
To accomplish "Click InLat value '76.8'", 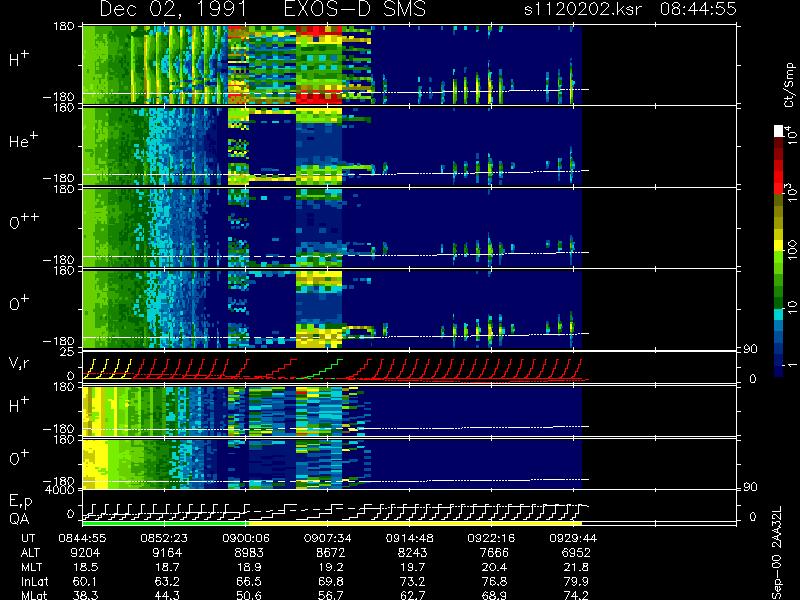I will point(494,581).
